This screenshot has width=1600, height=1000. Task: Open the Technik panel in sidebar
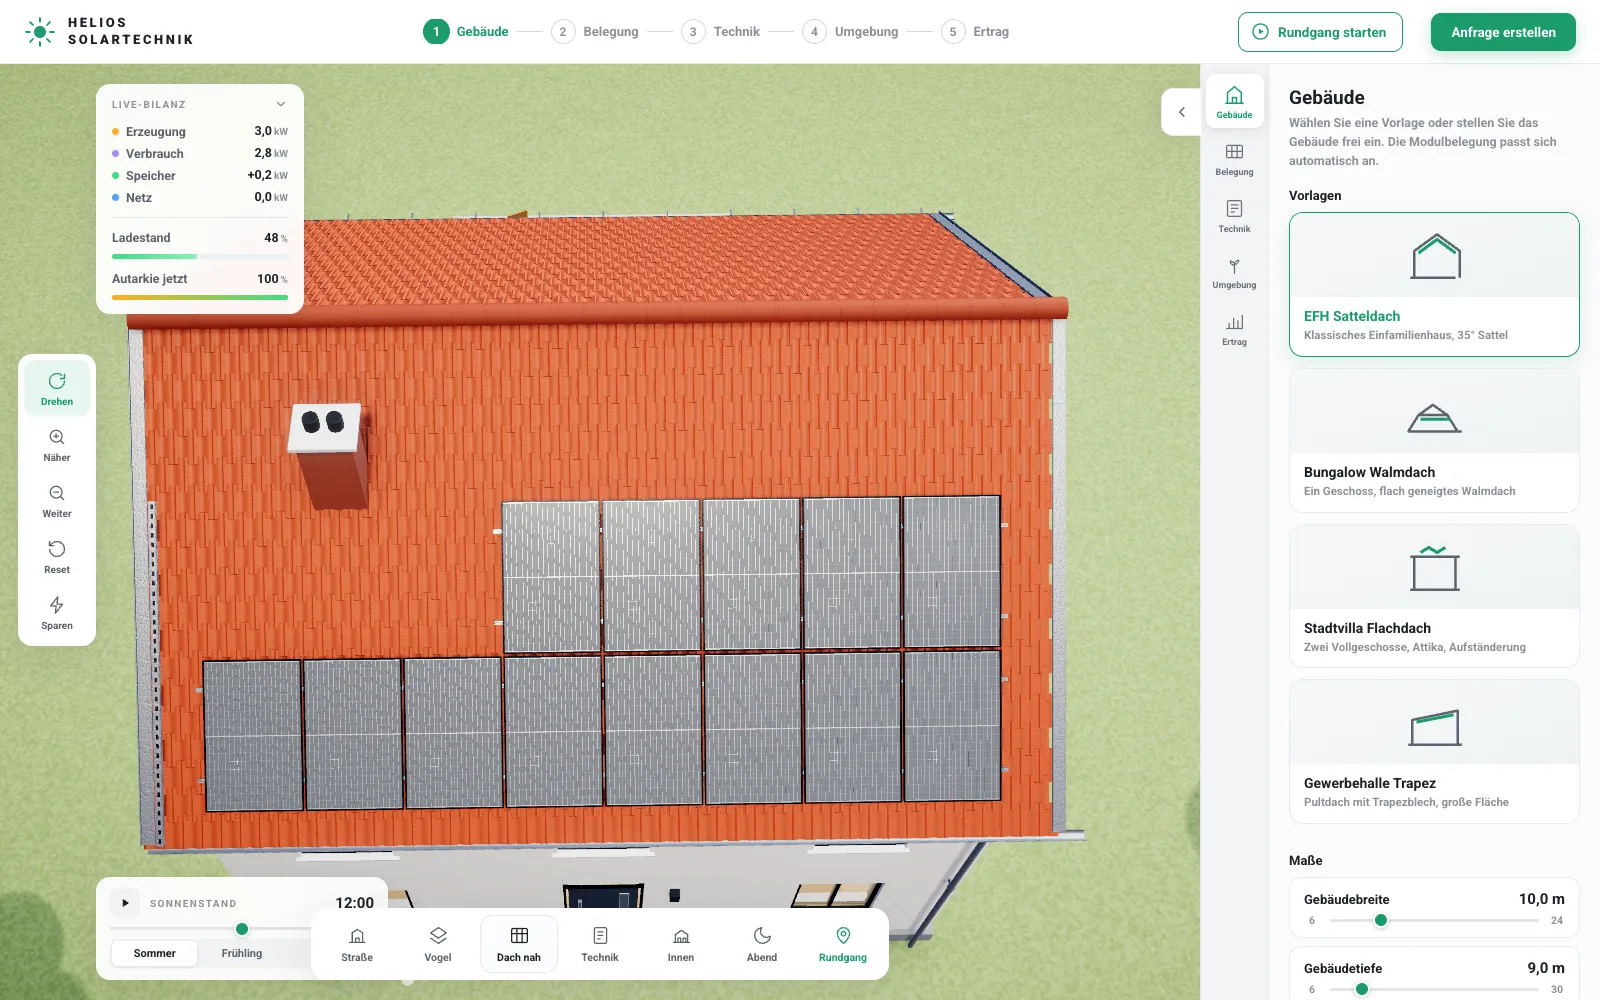pos(1234,216)
